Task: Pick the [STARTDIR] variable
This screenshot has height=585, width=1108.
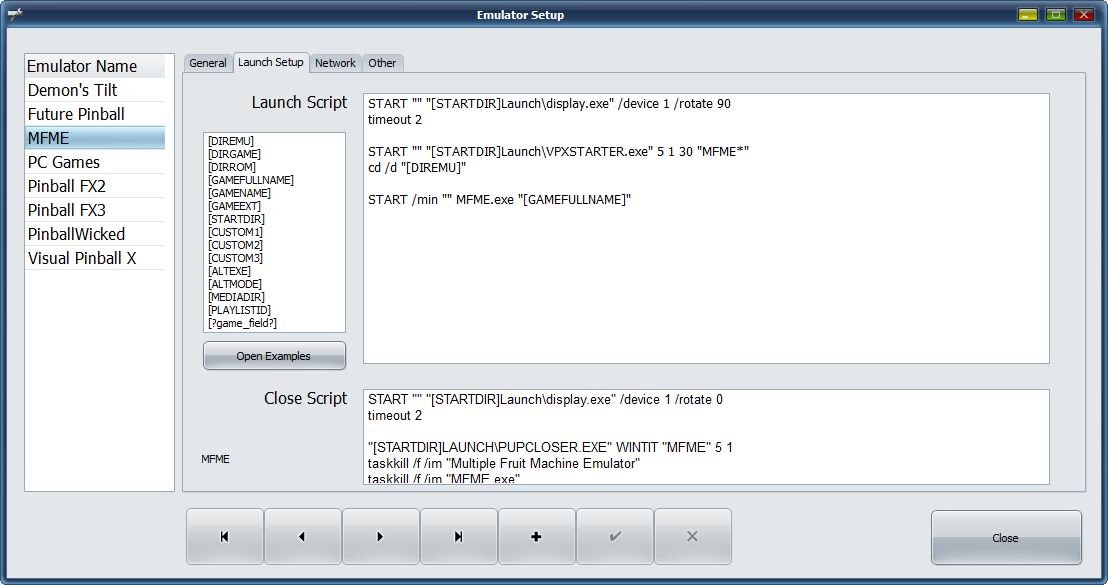Action: 236,219
